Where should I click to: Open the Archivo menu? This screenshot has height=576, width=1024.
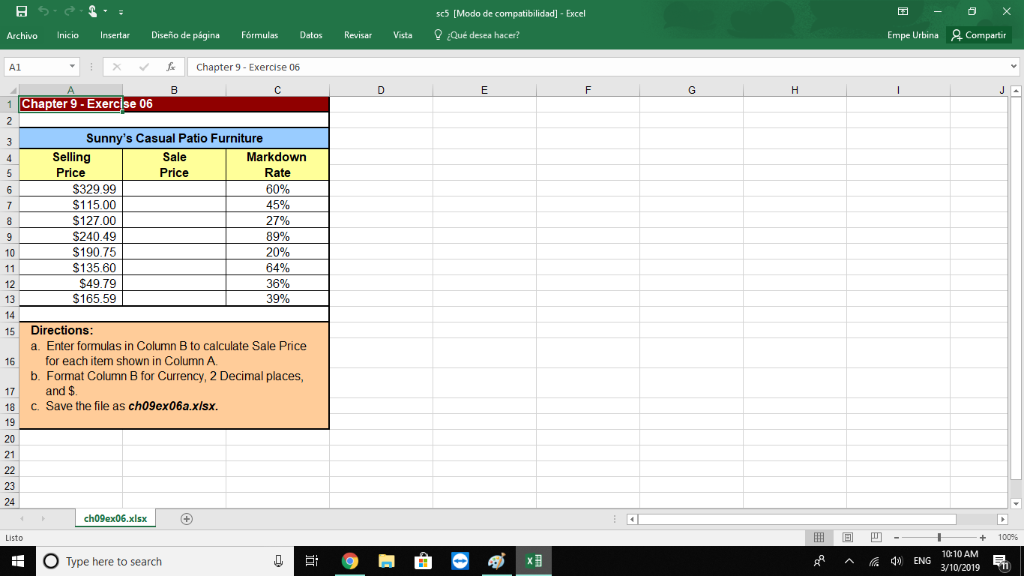[22, 35]
